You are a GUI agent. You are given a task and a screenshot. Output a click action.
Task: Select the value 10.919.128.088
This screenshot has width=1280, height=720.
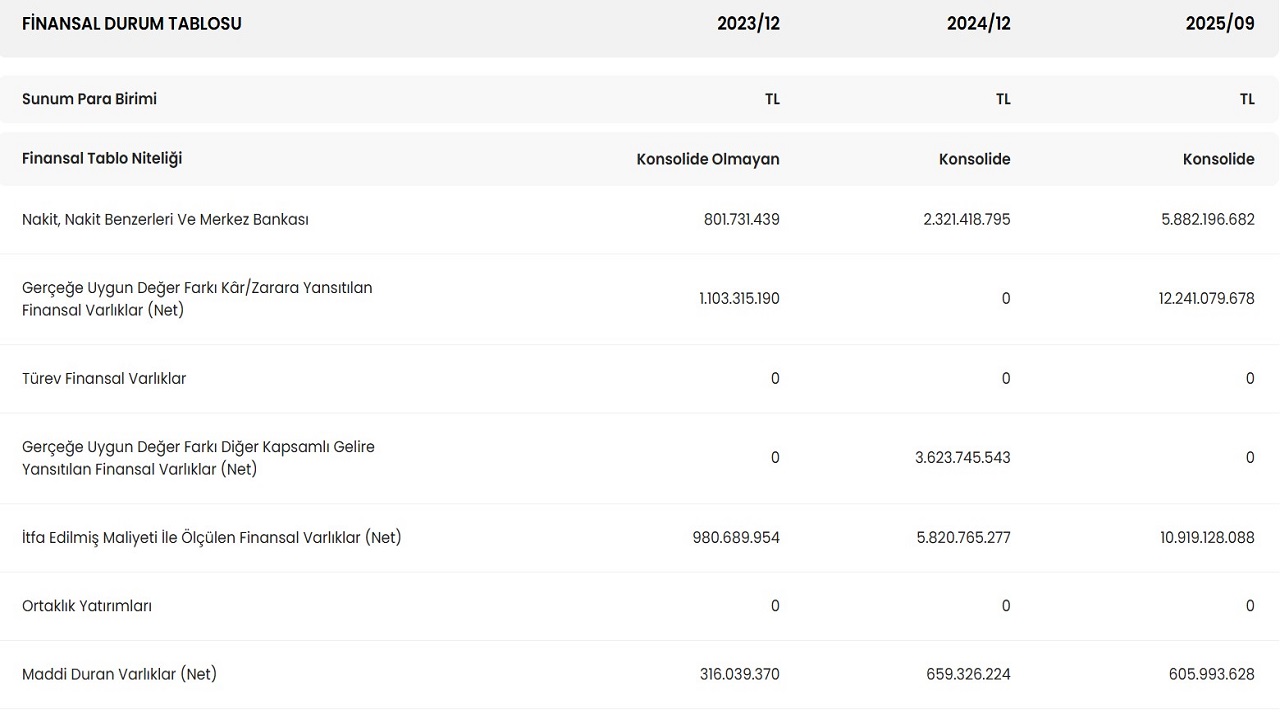coord(1207,538)
